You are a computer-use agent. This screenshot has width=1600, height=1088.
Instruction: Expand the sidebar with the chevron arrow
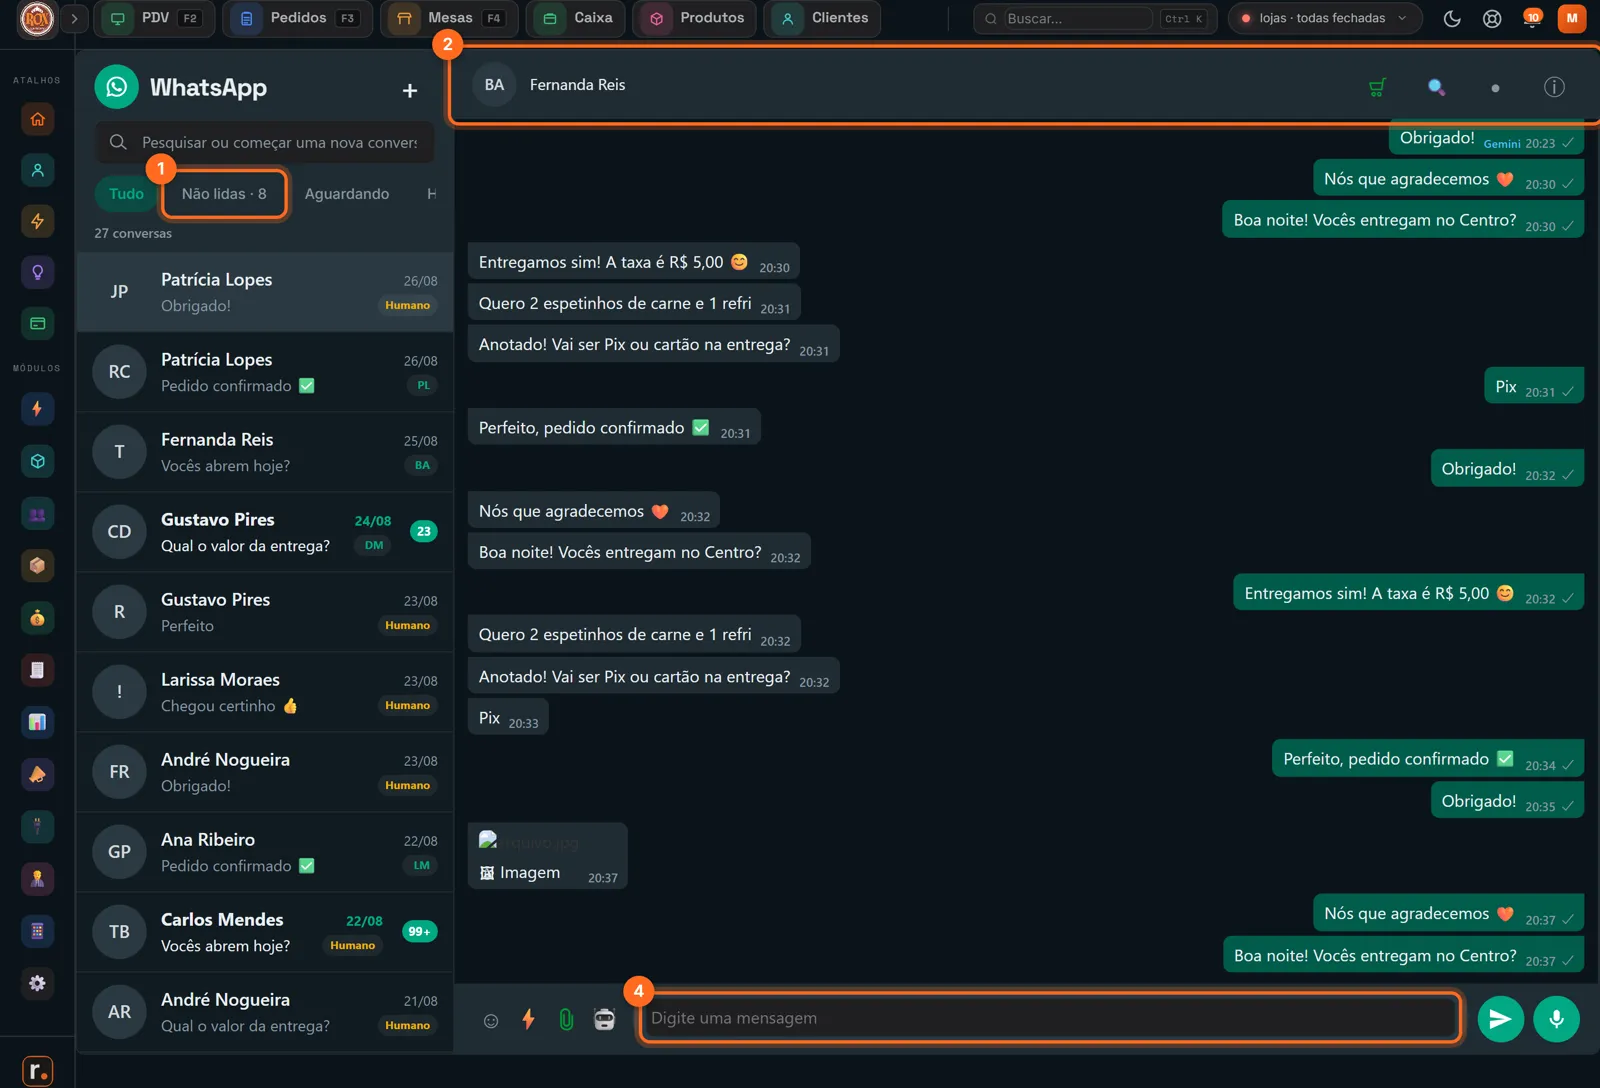(74, 18)
